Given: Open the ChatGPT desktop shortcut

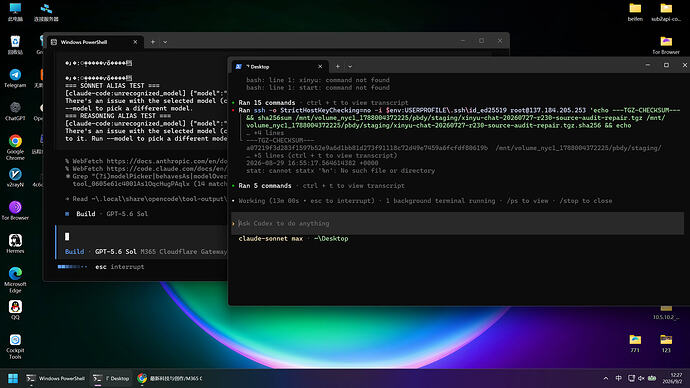Looking at the screenshot, I should pyautogui.click(x=15, y=111).
